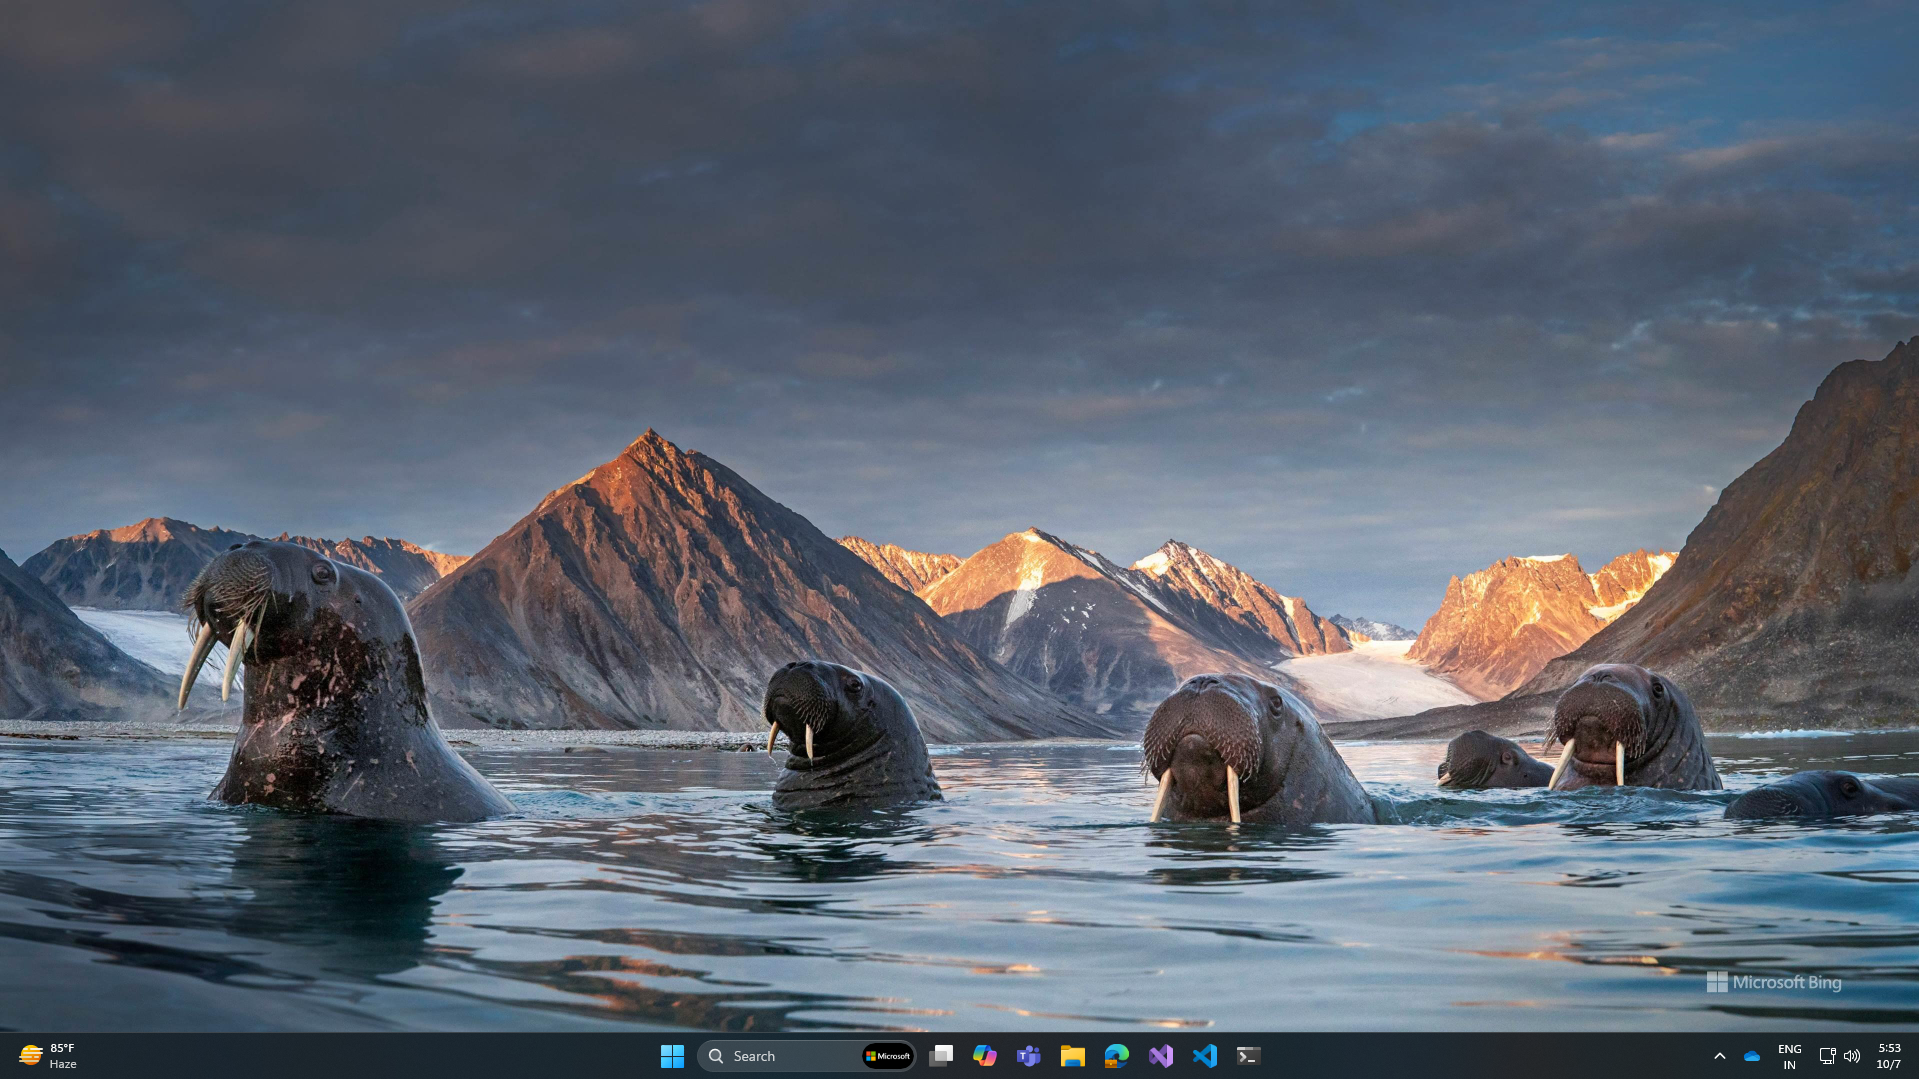Launch Microsoft Edge browser

1117,1055
